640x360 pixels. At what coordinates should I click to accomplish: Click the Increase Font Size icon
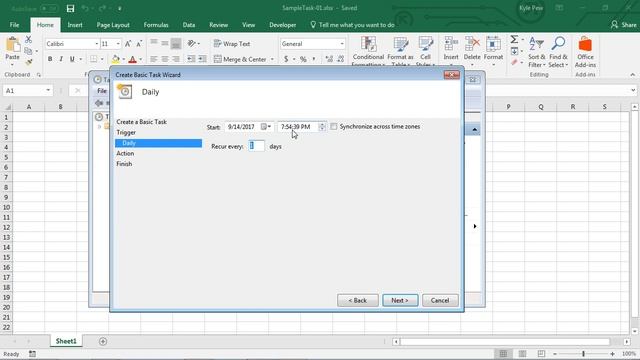[128, 44]
